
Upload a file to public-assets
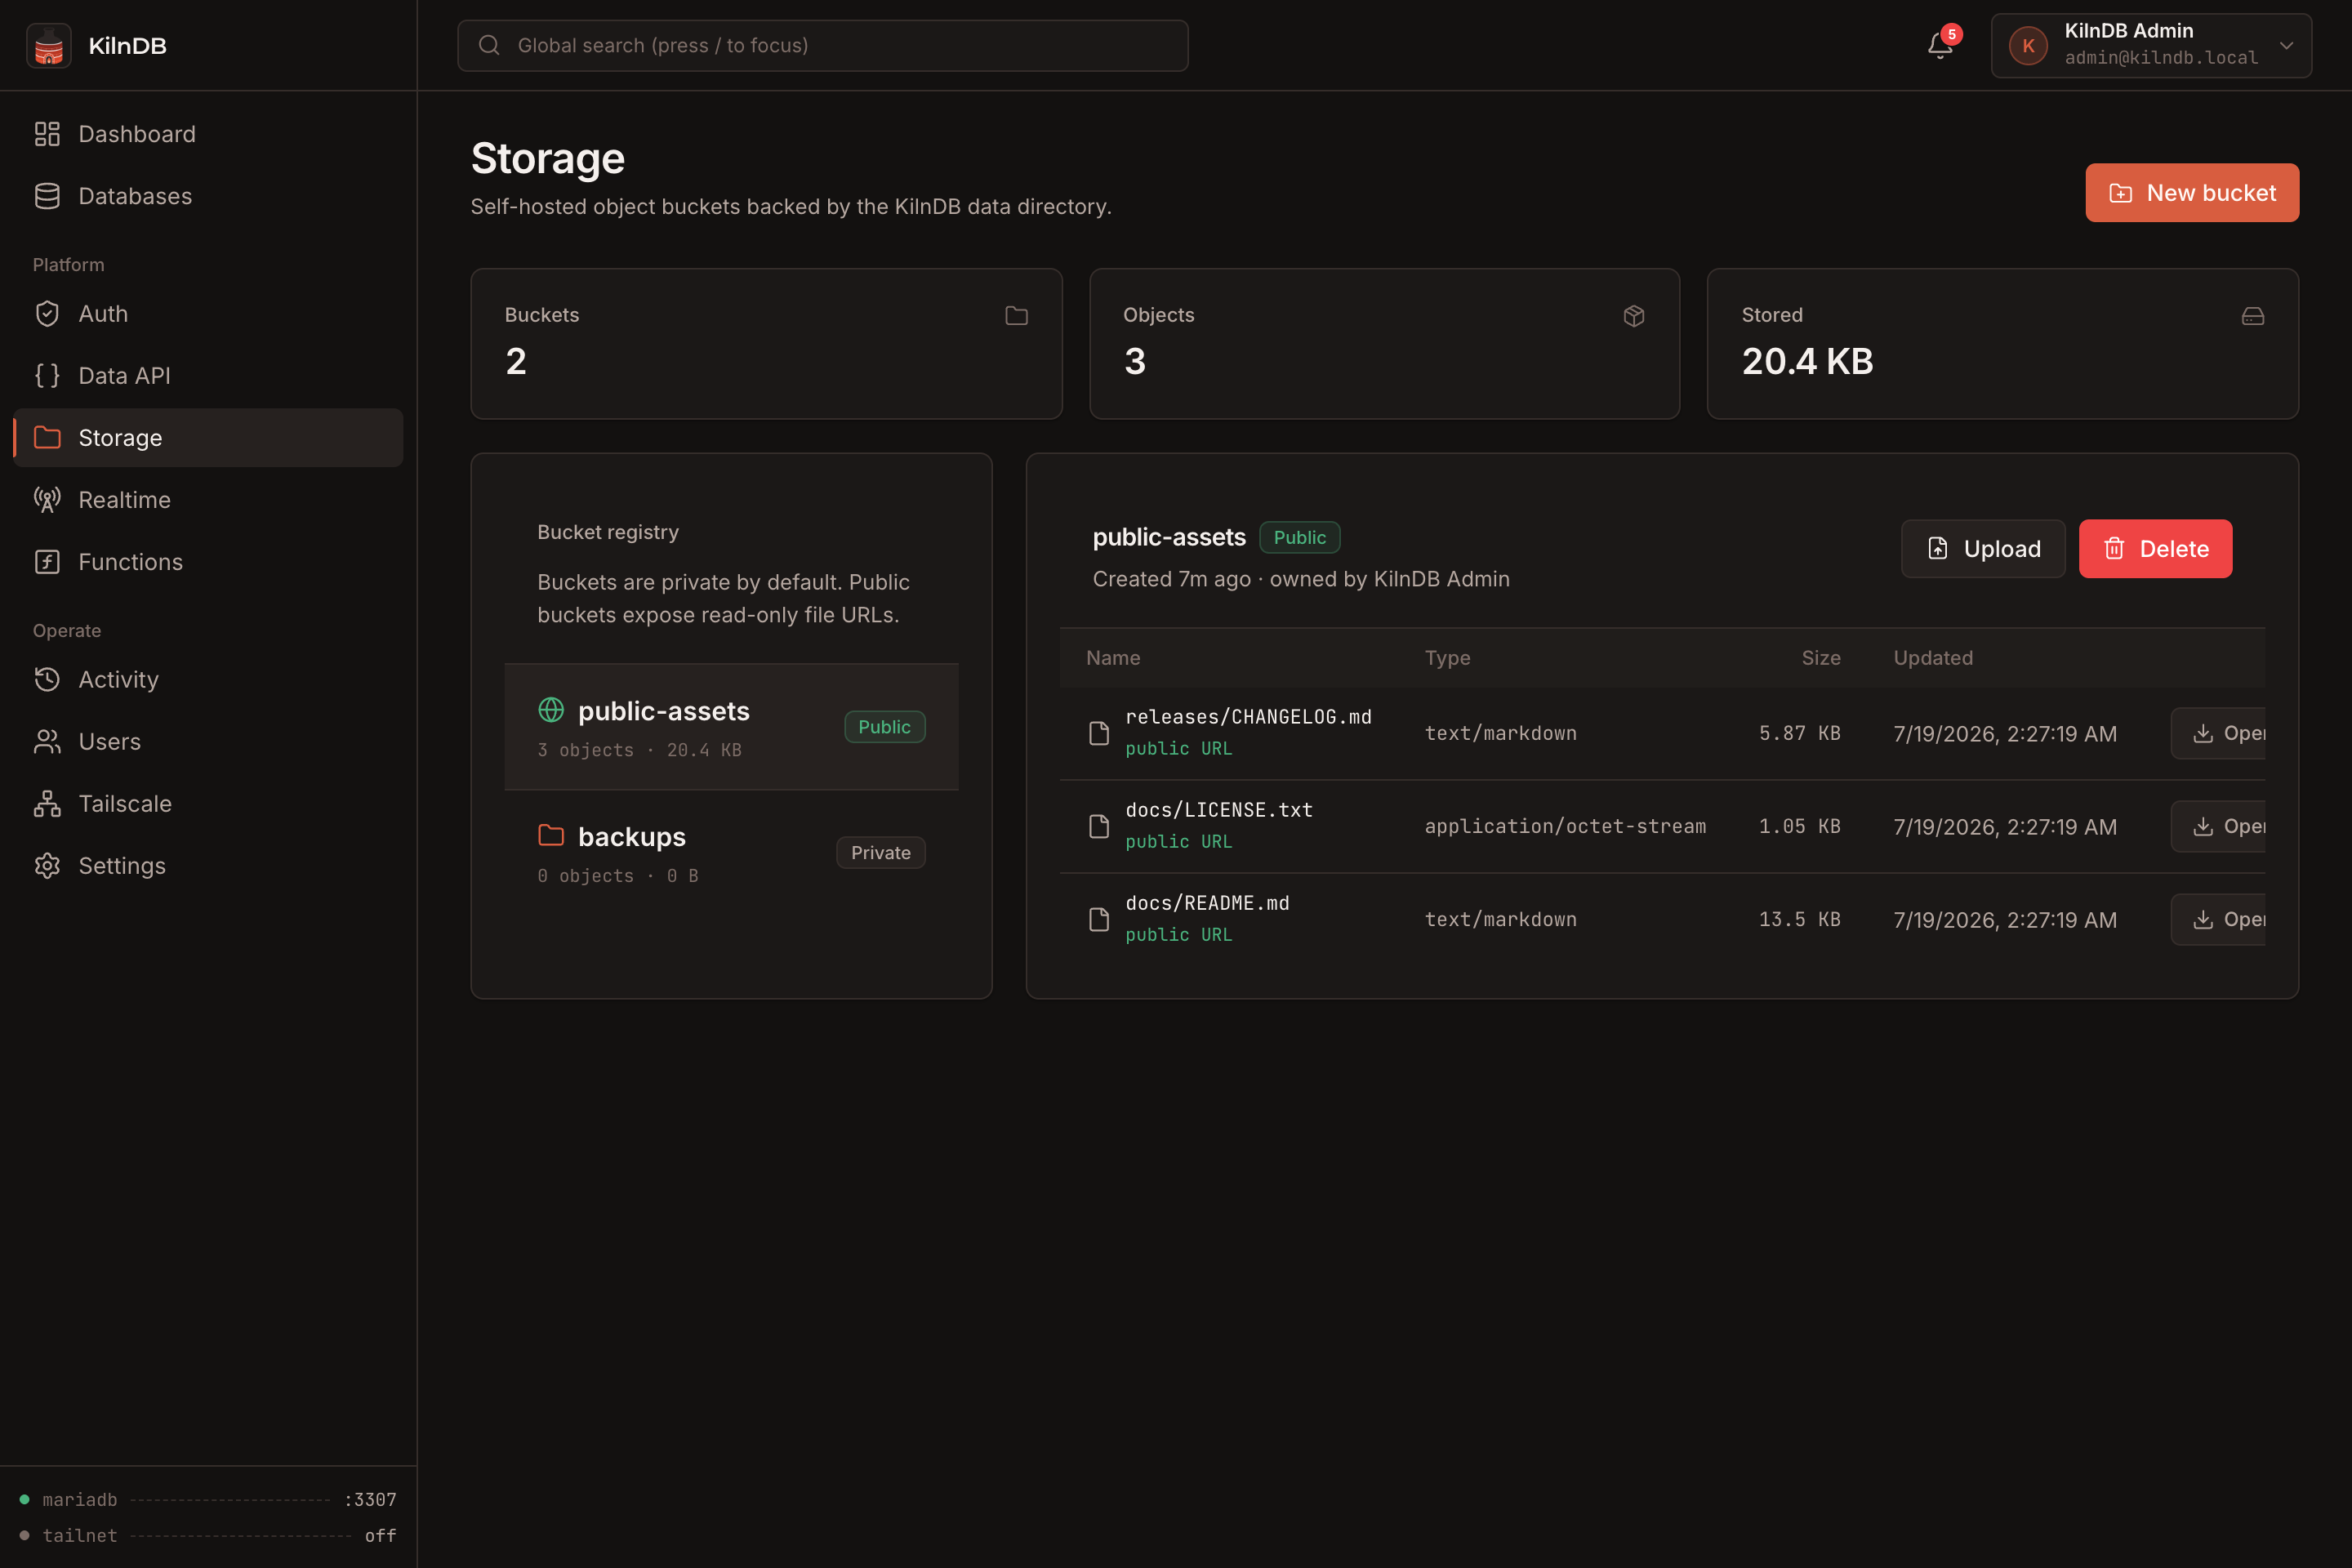coord(1983,548)
